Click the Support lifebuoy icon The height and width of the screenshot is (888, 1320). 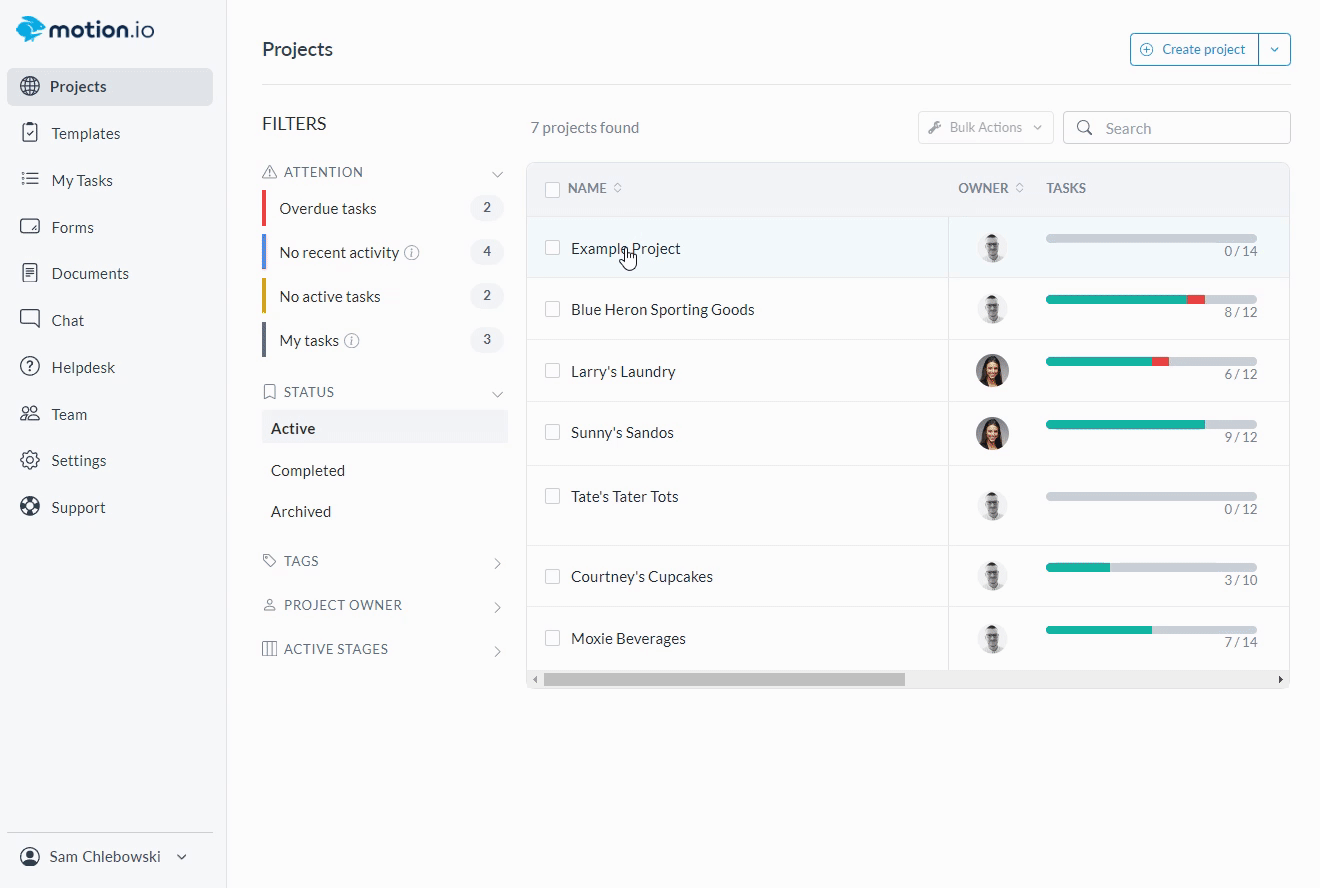coord(30,507)
